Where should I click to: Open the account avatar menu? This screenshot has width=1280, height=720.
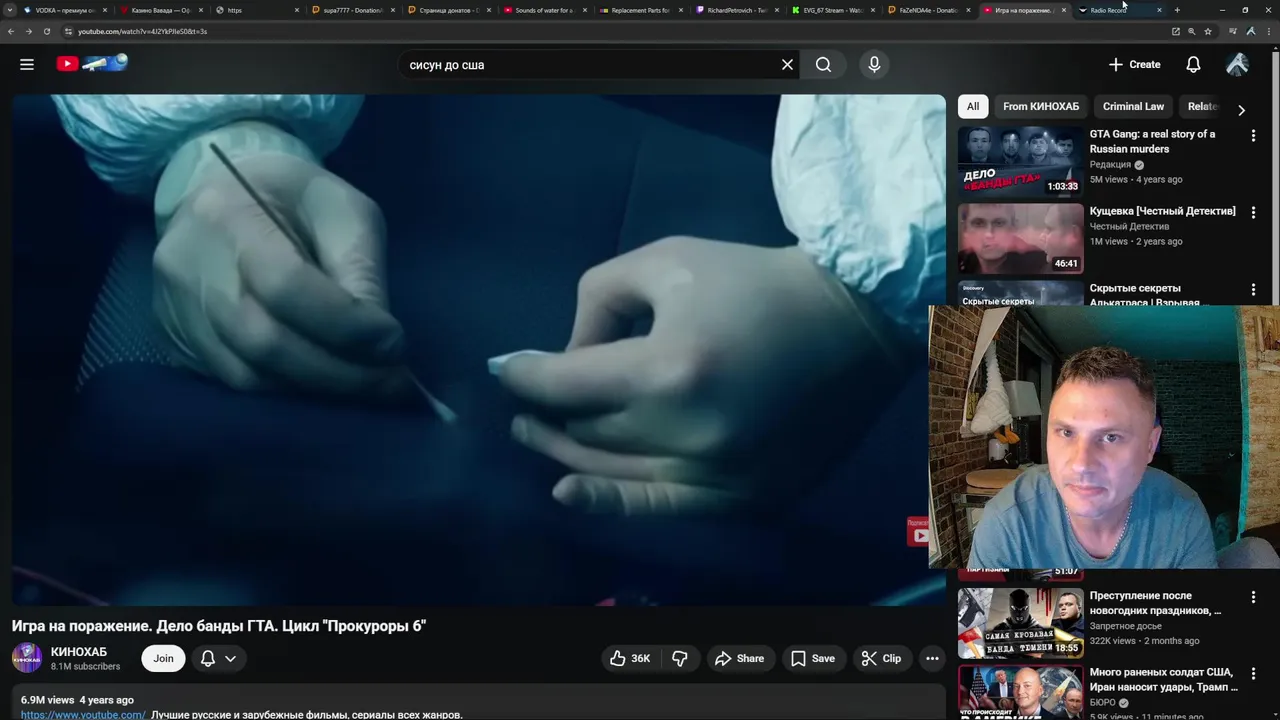1237,65
